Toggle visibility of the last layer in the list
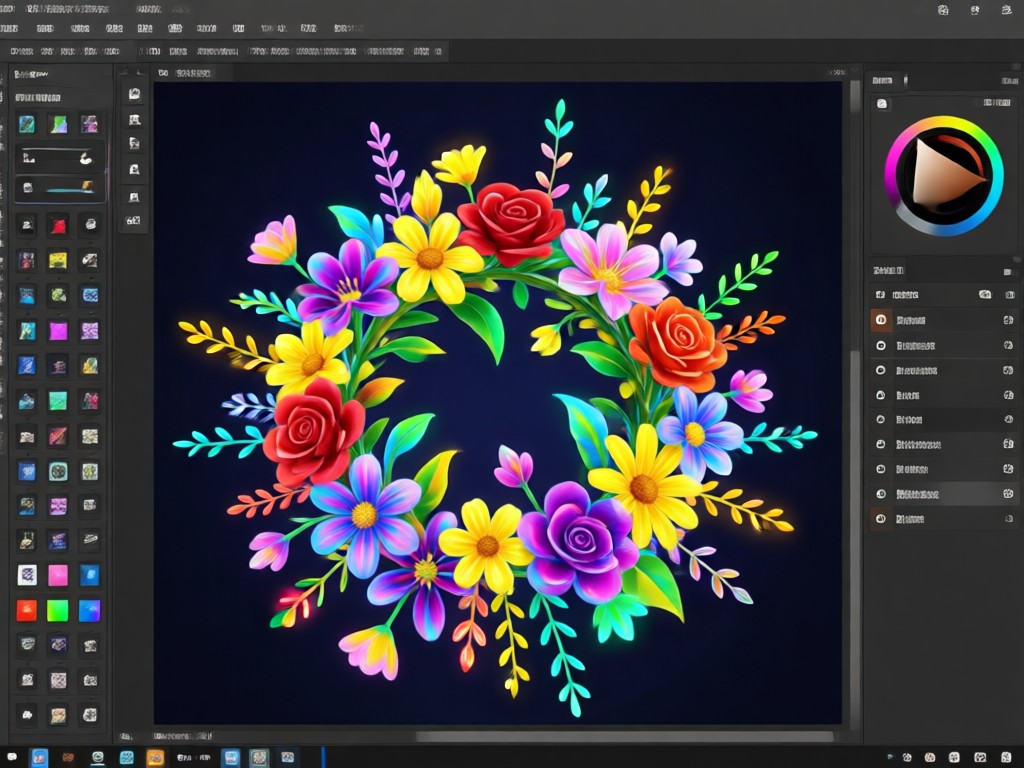Viewport: 1024px width, 768px height. click(x=880, y=519)
